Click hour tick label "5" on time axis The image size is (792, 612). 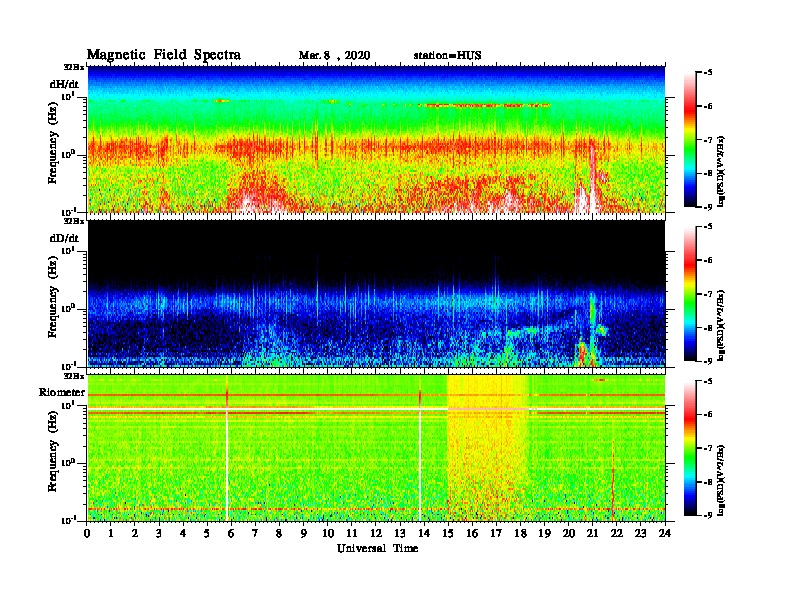tap(207, 533)
